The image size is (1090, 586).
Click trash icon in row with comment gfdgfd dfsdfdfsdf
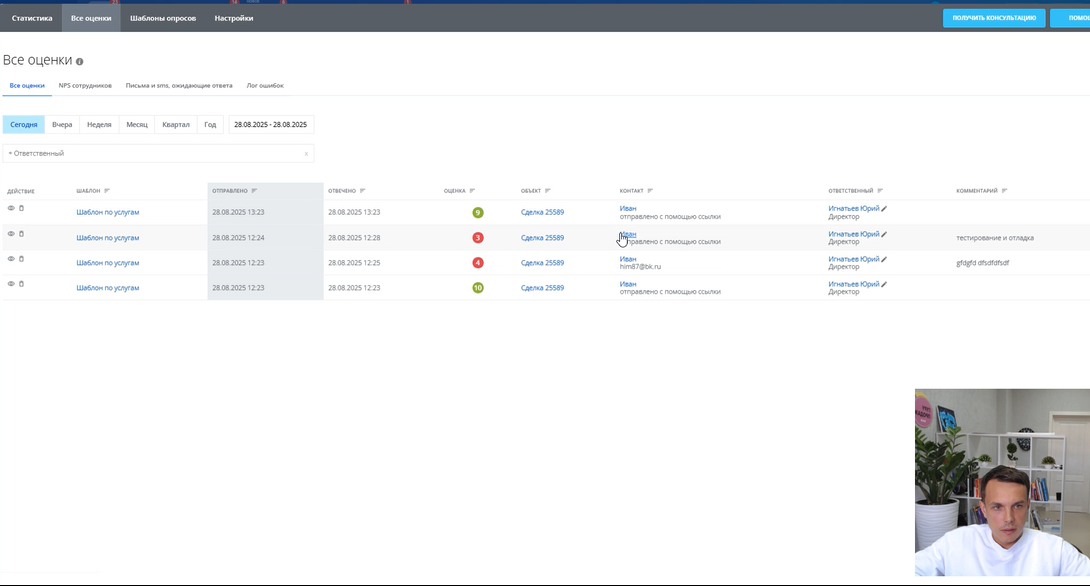(x=21, y=259)
